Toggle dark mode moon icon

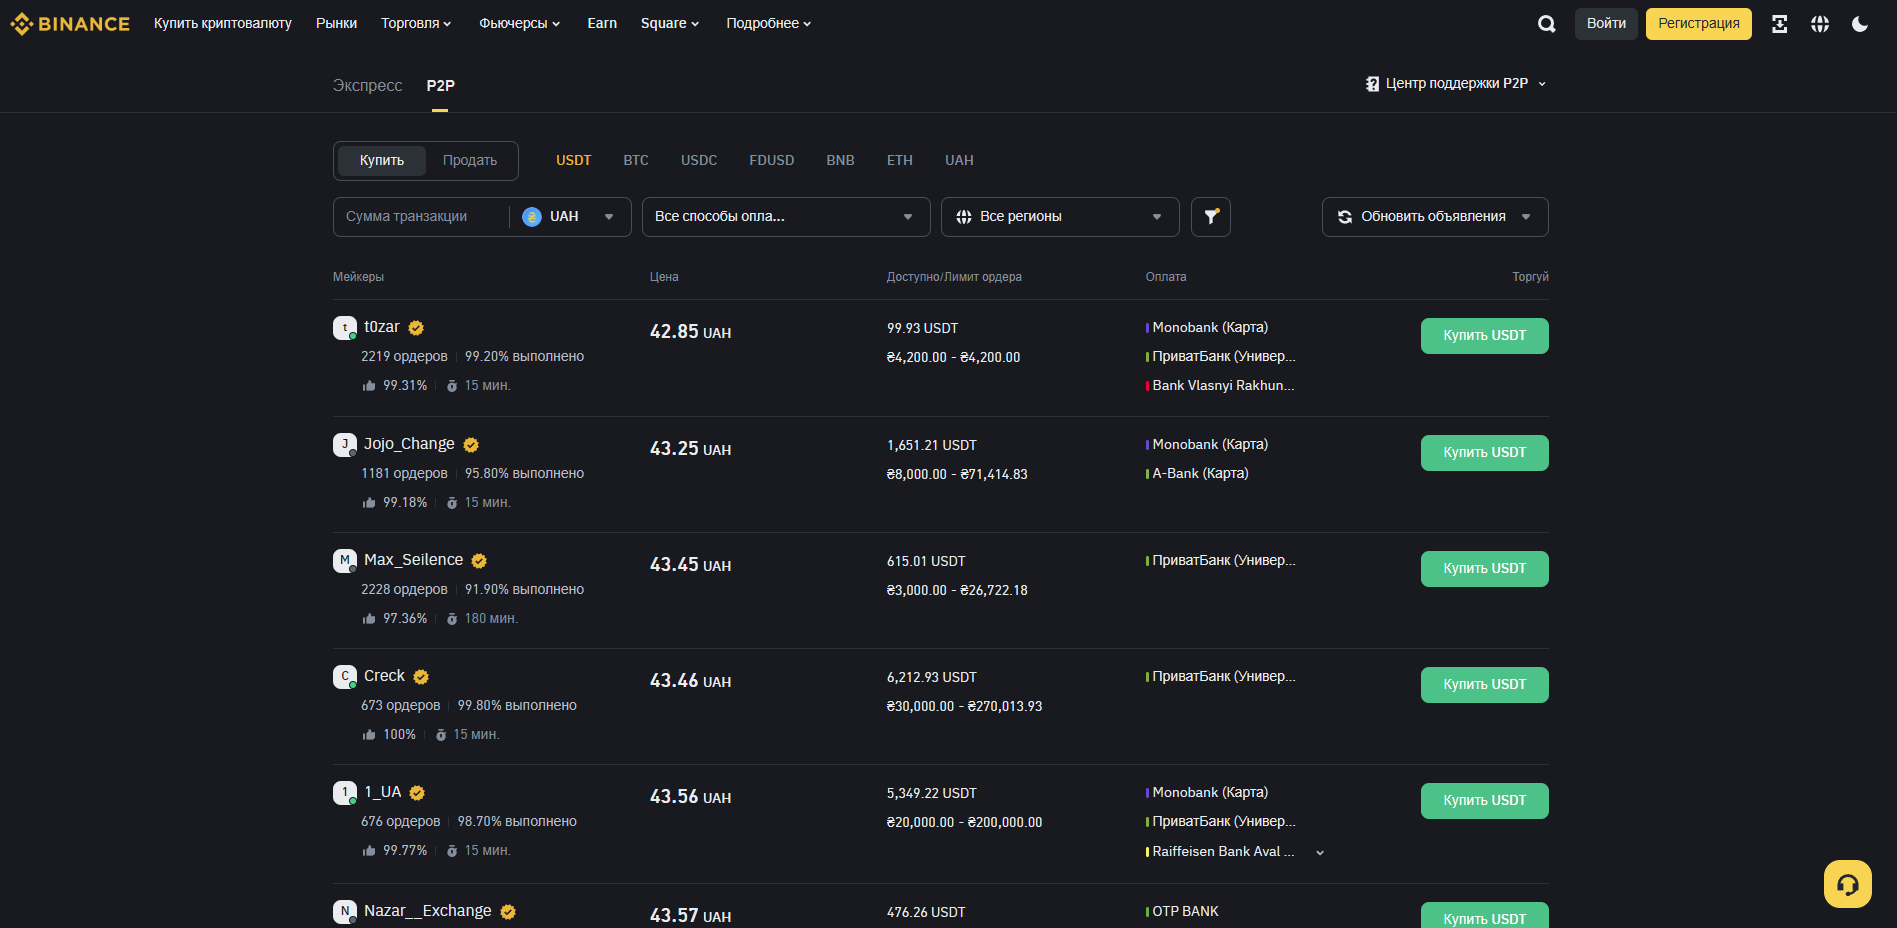(x=1859, y=23)
